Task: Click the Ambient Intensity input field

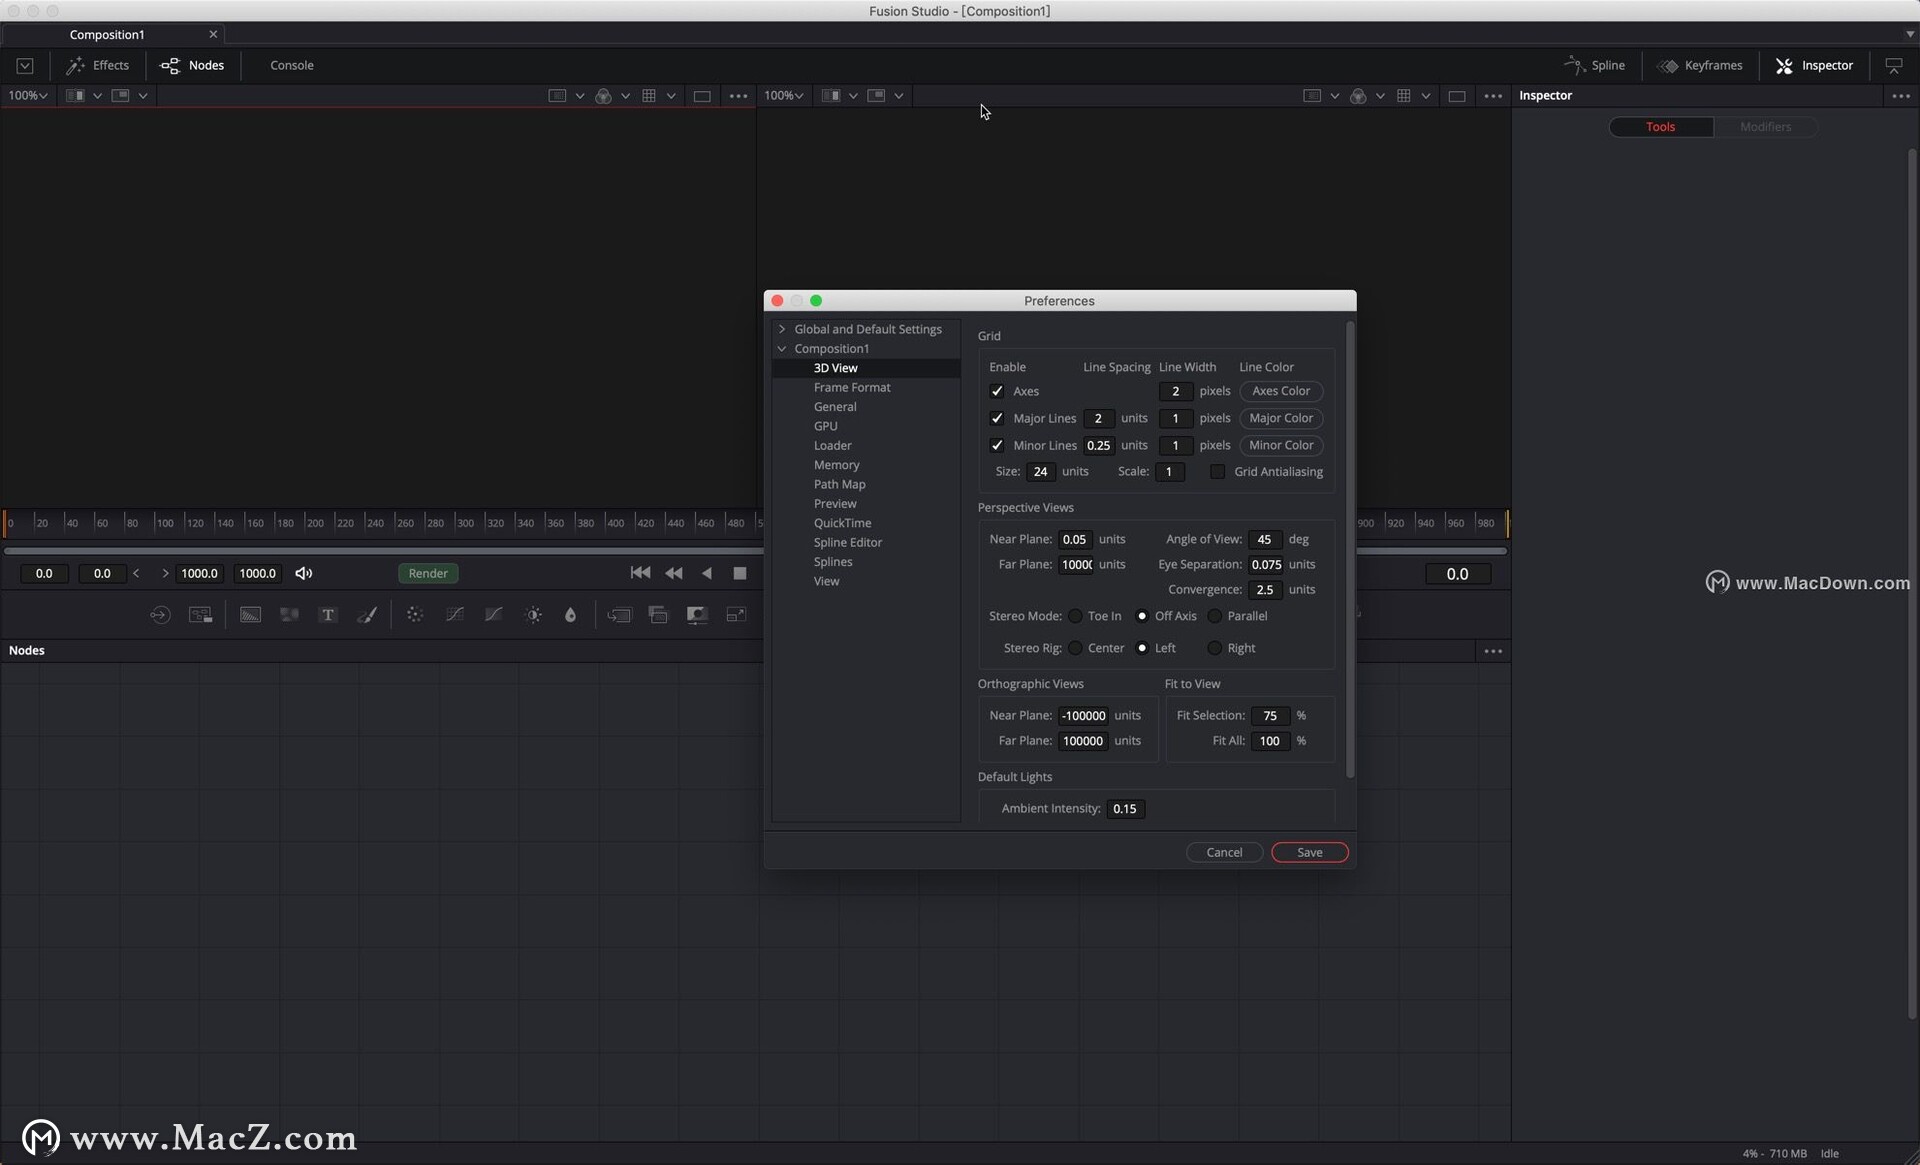Action: point(1125,809)
